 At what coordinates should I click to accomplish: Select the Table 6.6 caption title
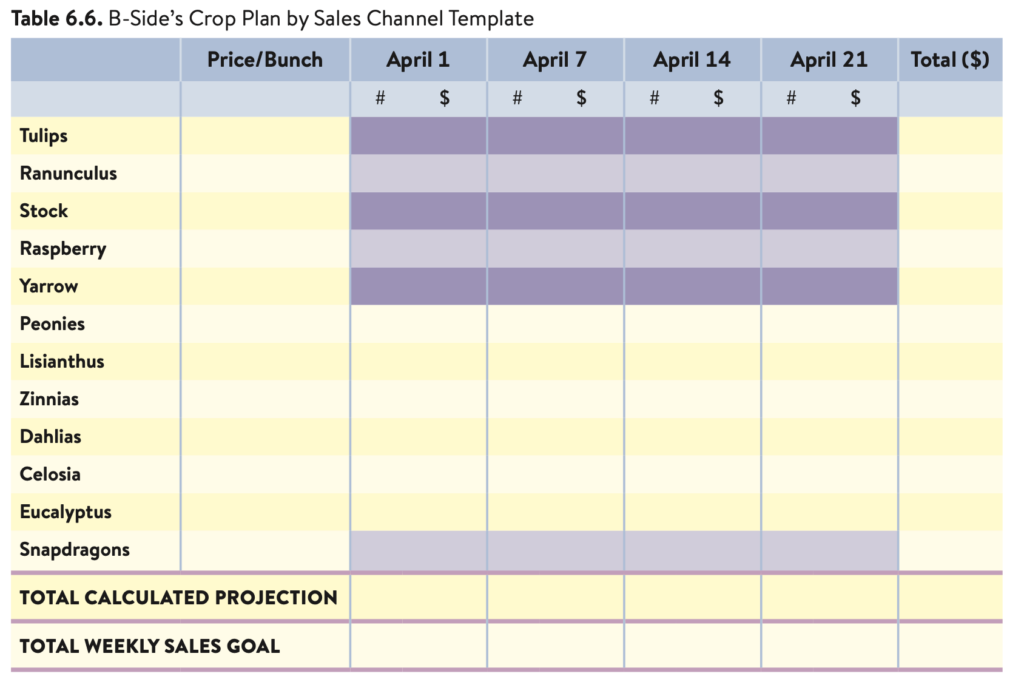(x=272, y=18)
